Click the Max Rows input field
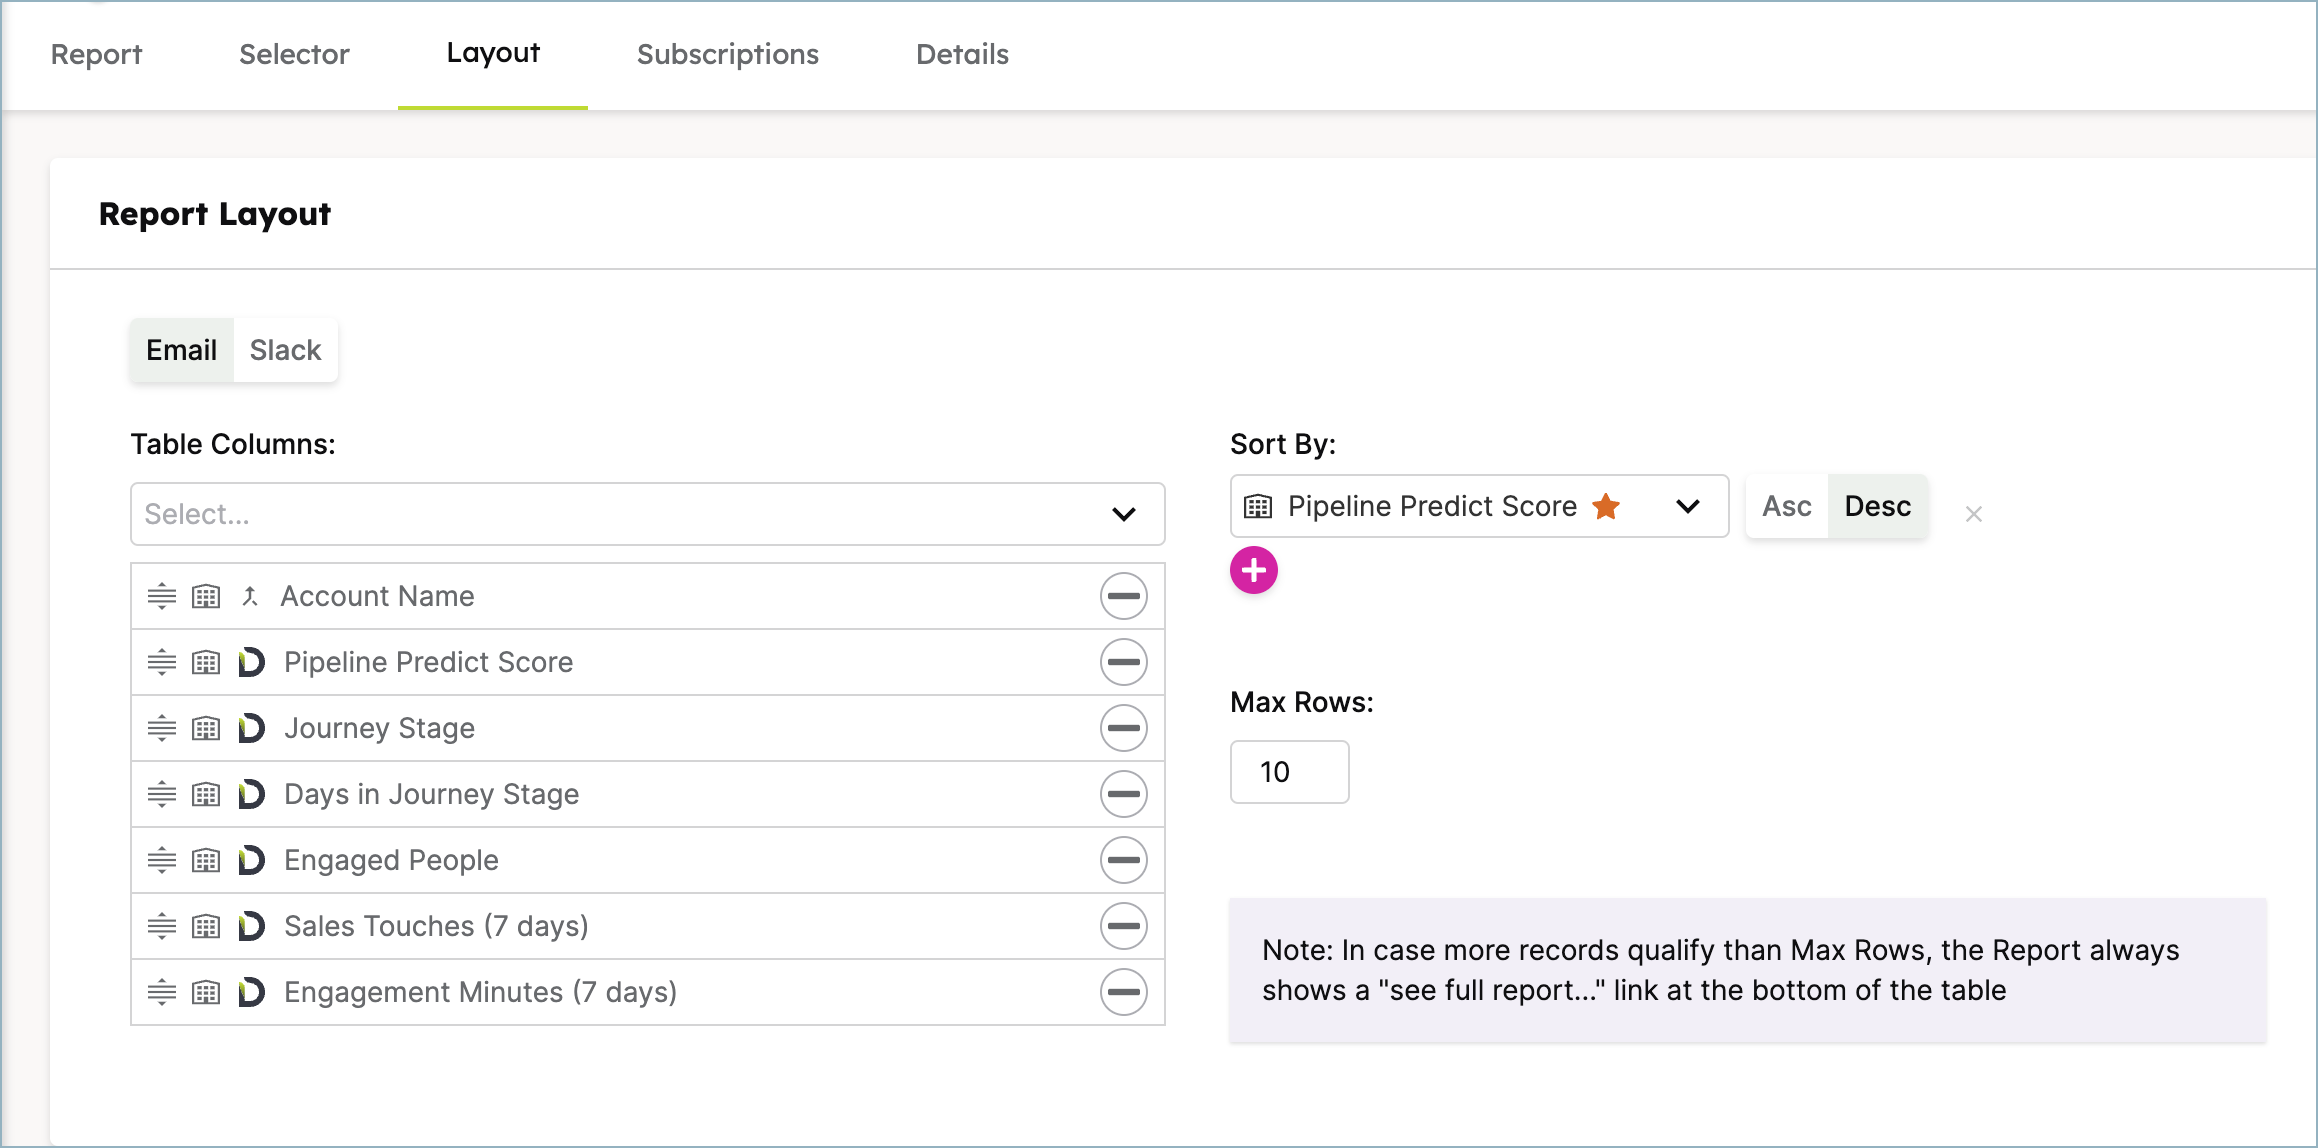This screenshot has height=1148, width=2318. tap(1289, 772)
